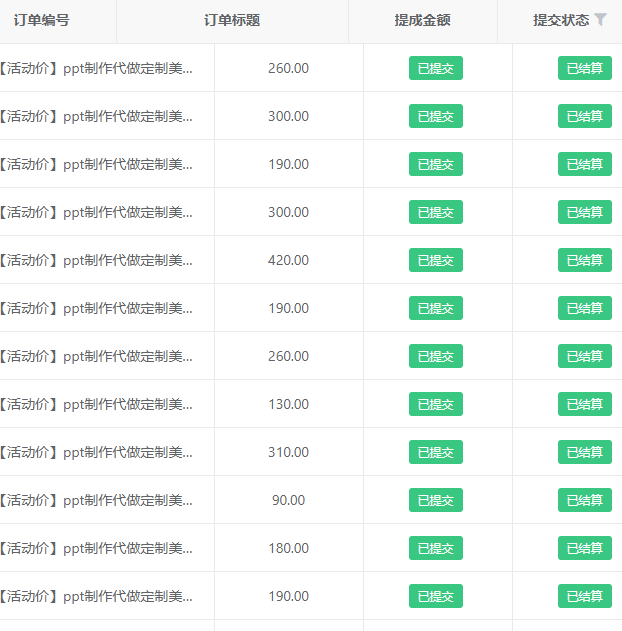Open the order title in the 90.00 row
The width and height of the screenshot is (622, 631).
coord(96,500)
